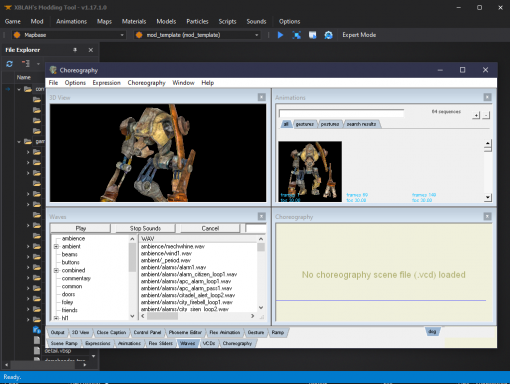Toggle Expert Mode
This screenshot has height=384, width=510.
tap(359, 35)
